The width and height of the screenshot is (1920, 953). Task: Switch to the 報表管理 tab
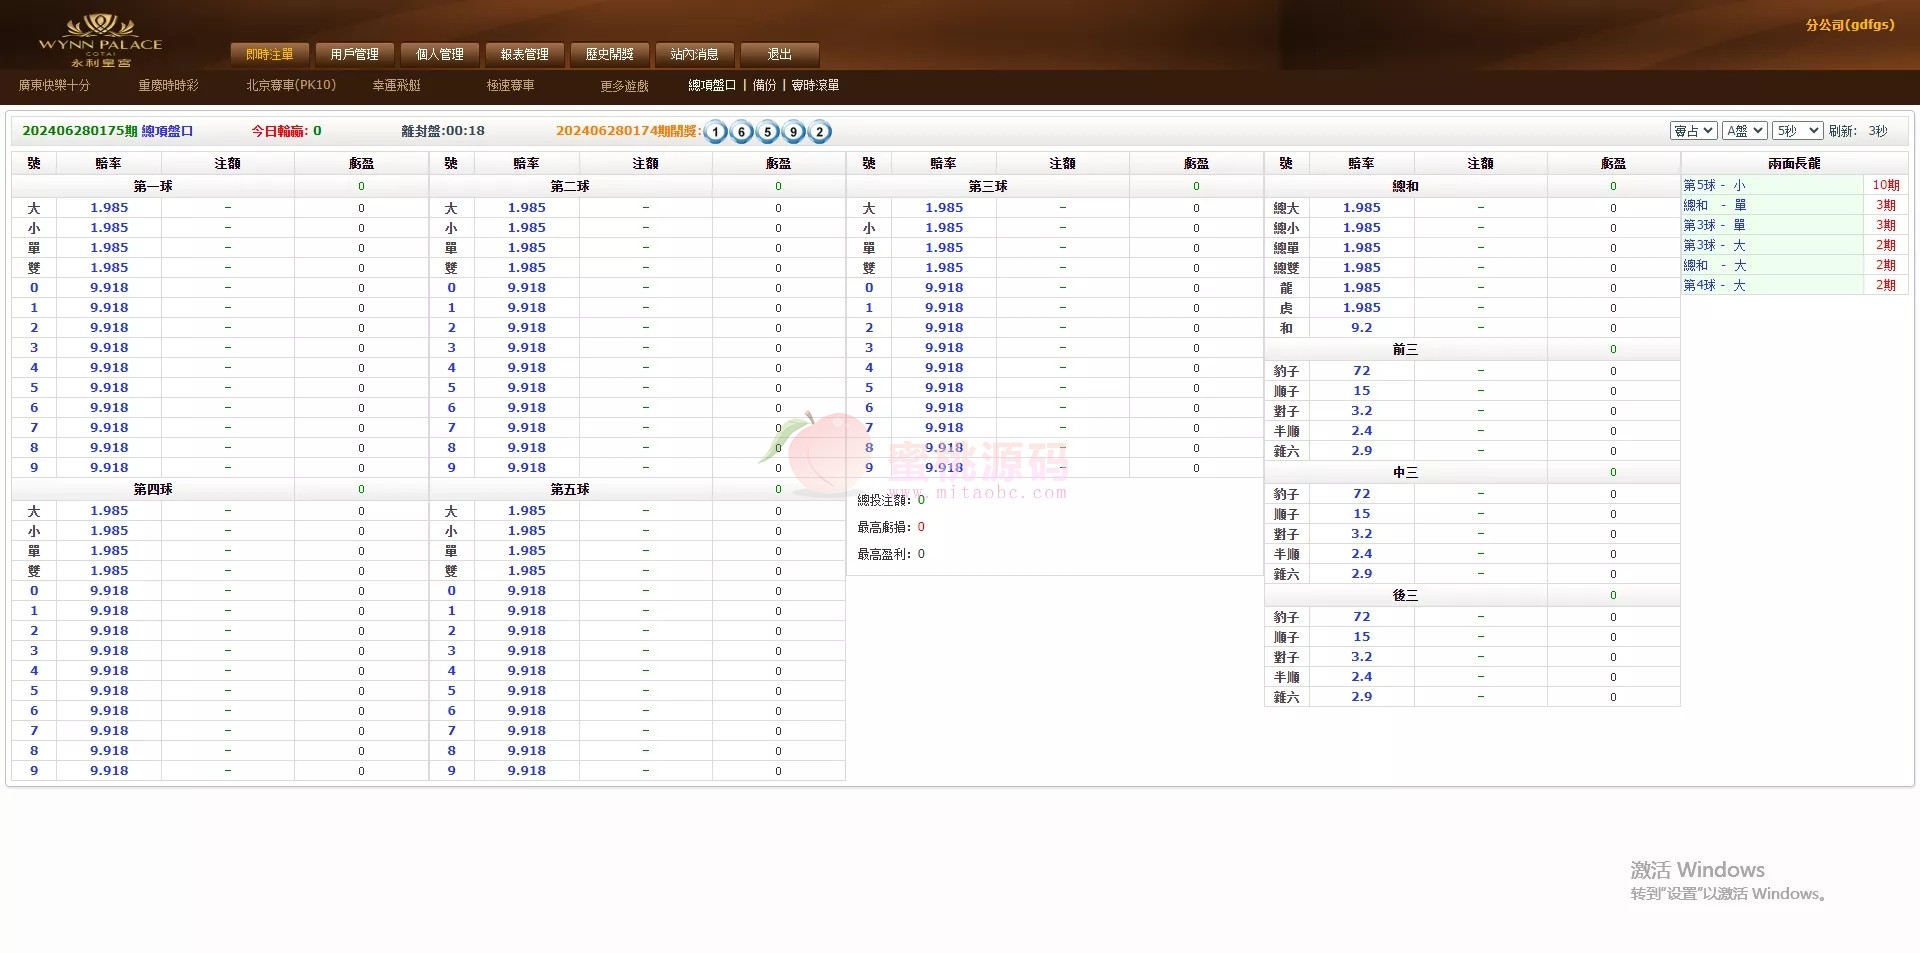point(524,54)
